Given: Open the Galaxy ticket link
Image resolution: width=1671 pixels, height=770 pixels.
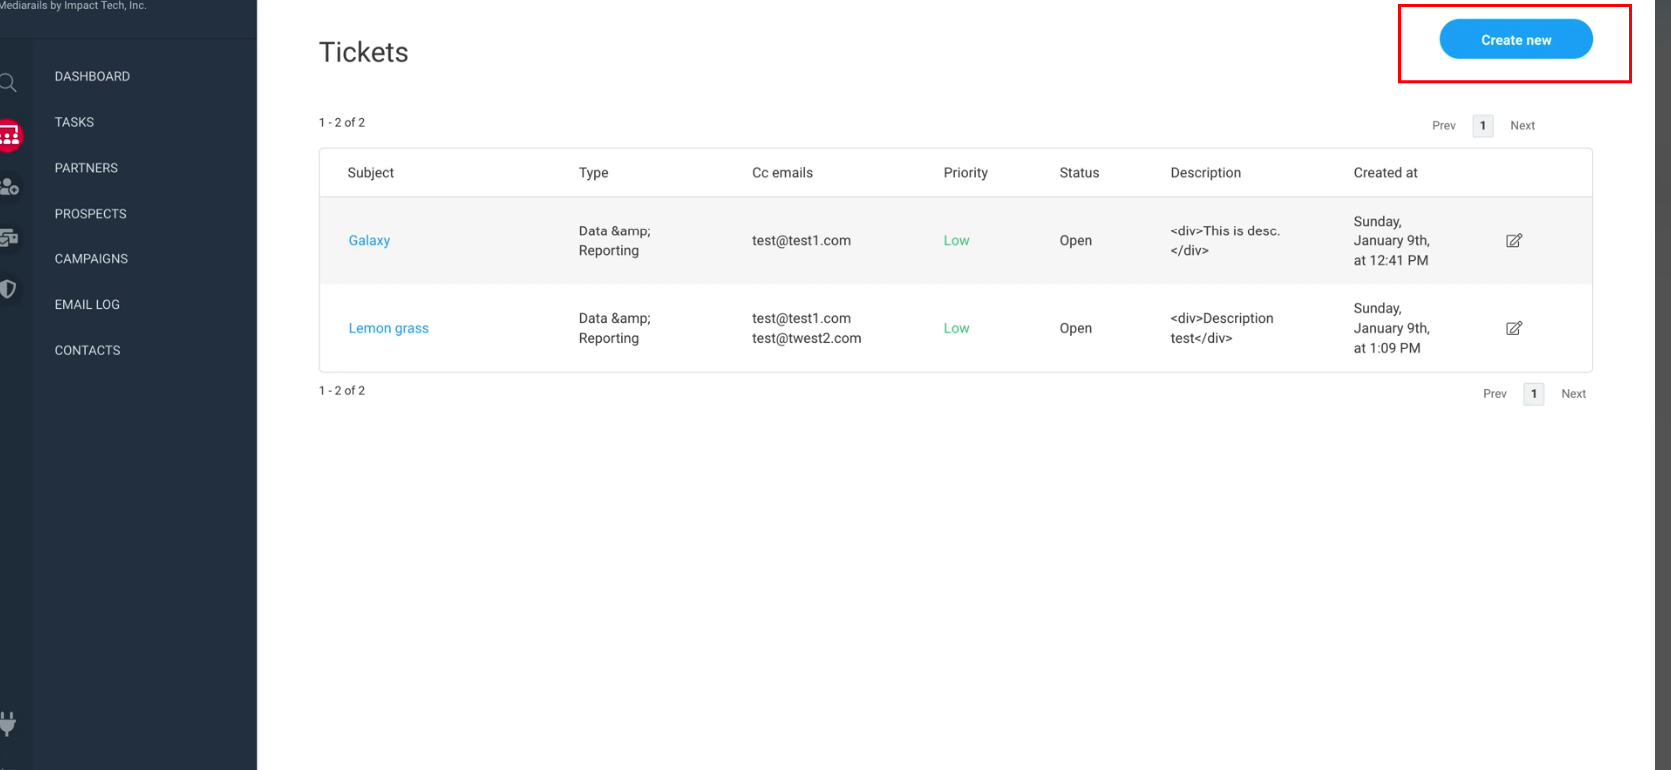Looking at the screenshot, I should [x=369, y=241].
